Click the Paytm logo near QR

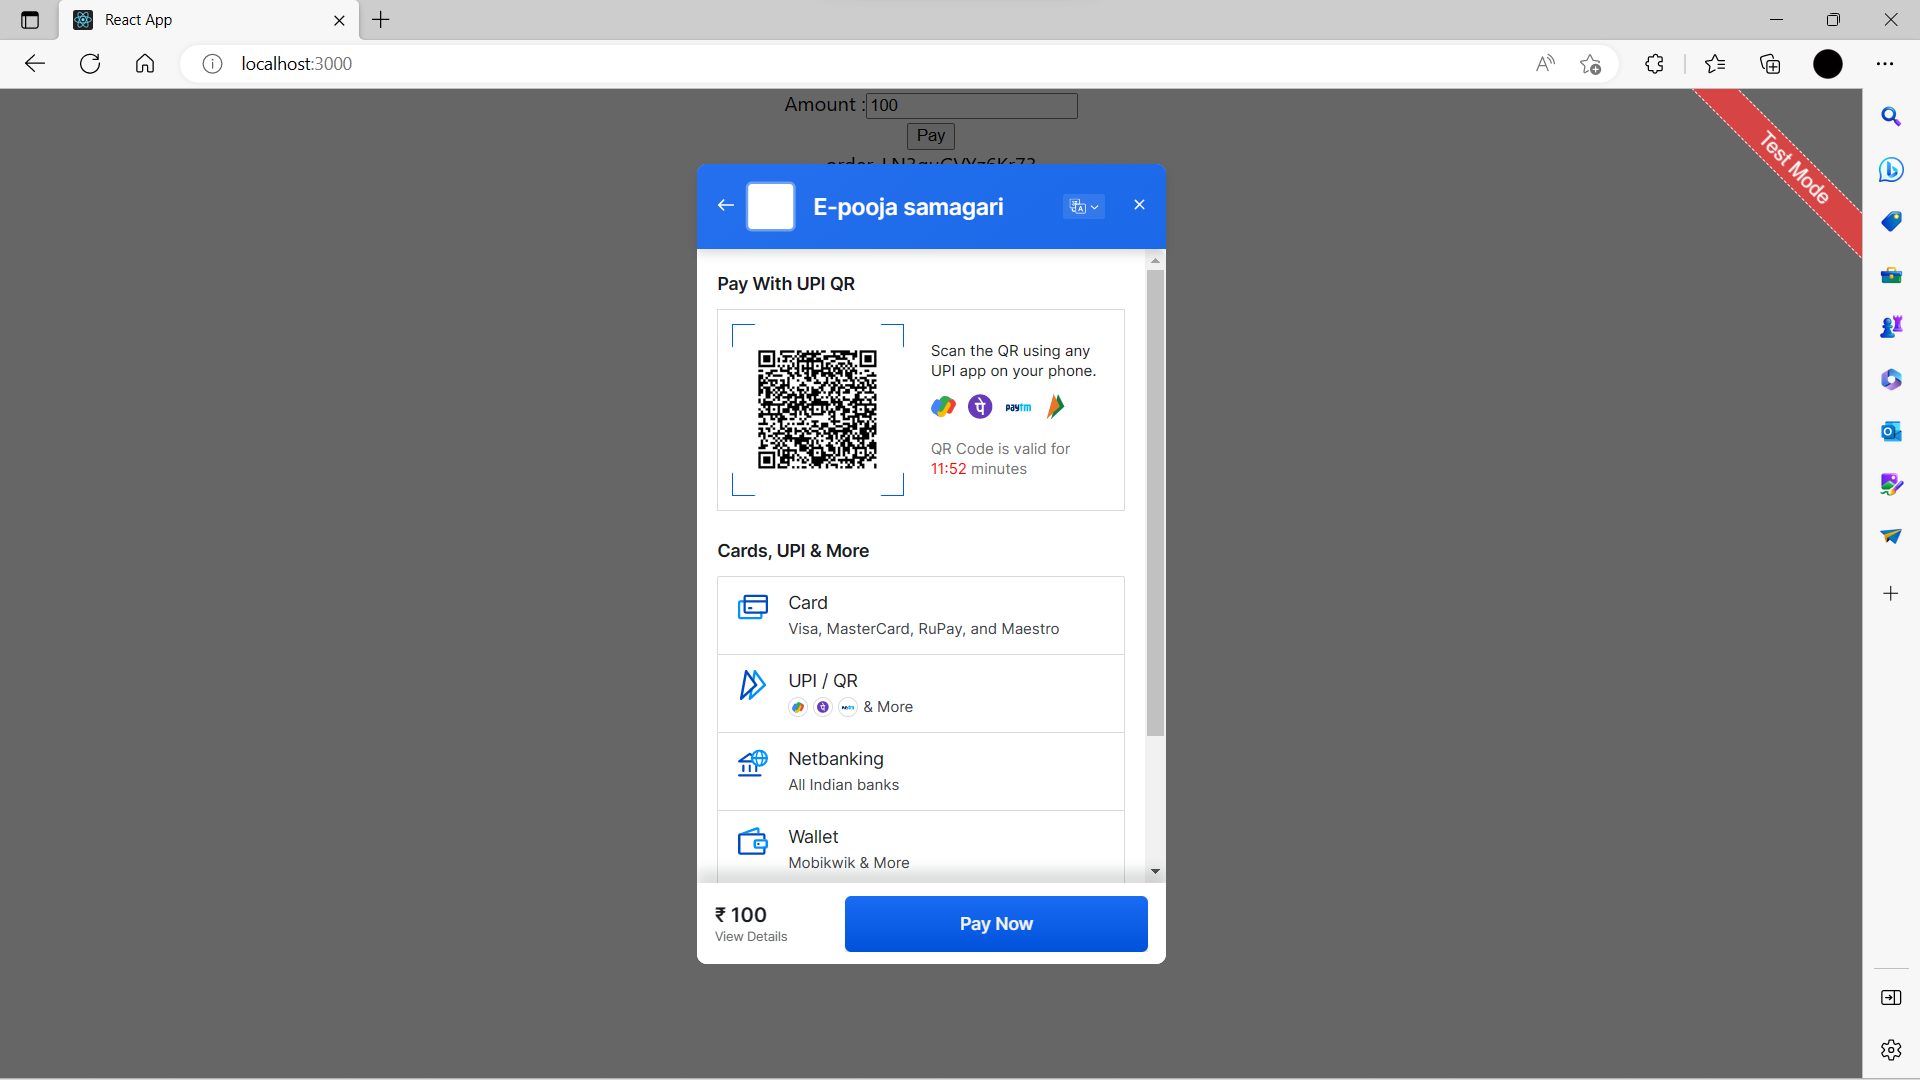pos(1018,407)
